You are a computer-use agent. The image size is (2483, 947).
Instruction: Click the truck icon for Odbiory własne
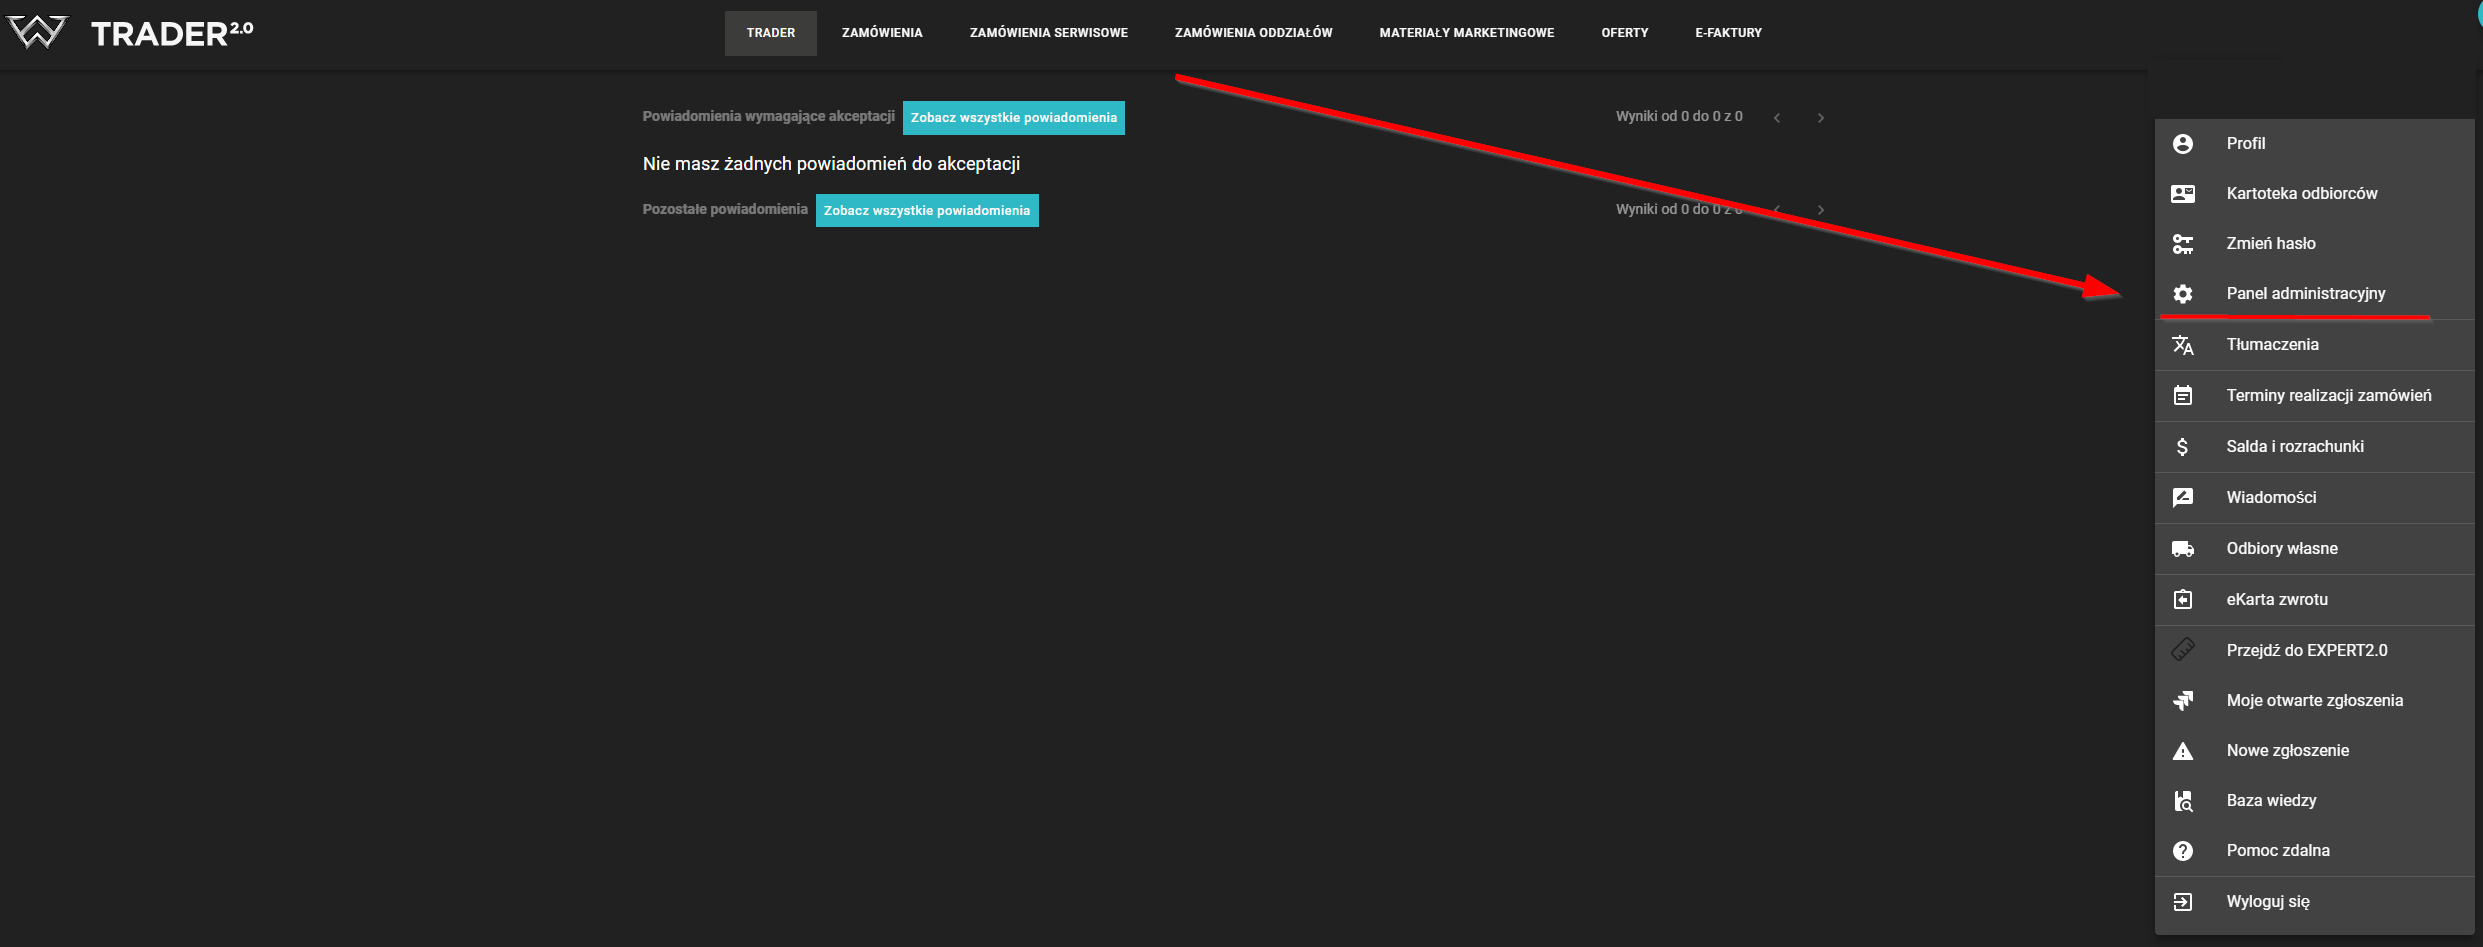pyautogui.click(x=2183, y=549)
